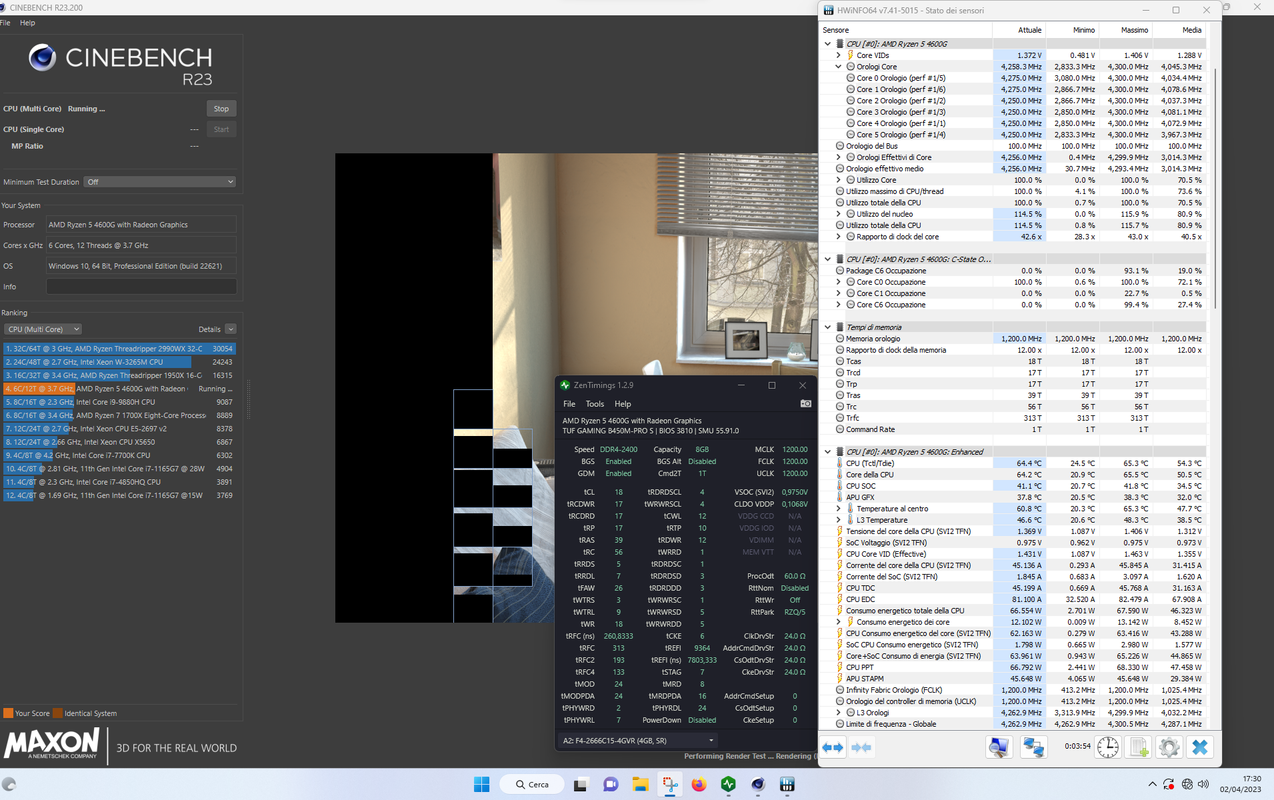Open Cinebench File menu
Viewport: 1274px width, 800px height.
pyautogui.click(x=6, y=23)
